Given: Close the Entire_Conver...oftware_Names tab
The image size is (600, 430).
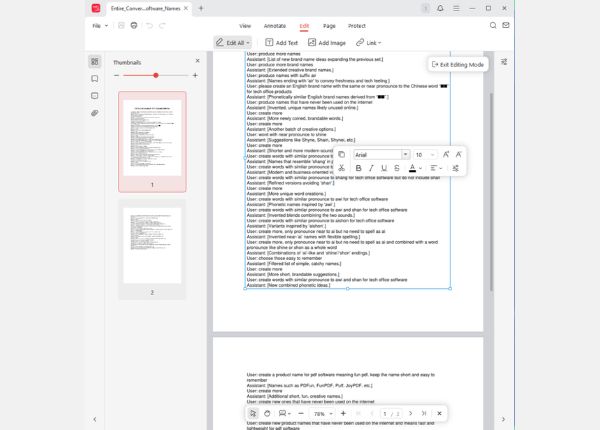Looking at the screenshot, I should tap(186, 8).
